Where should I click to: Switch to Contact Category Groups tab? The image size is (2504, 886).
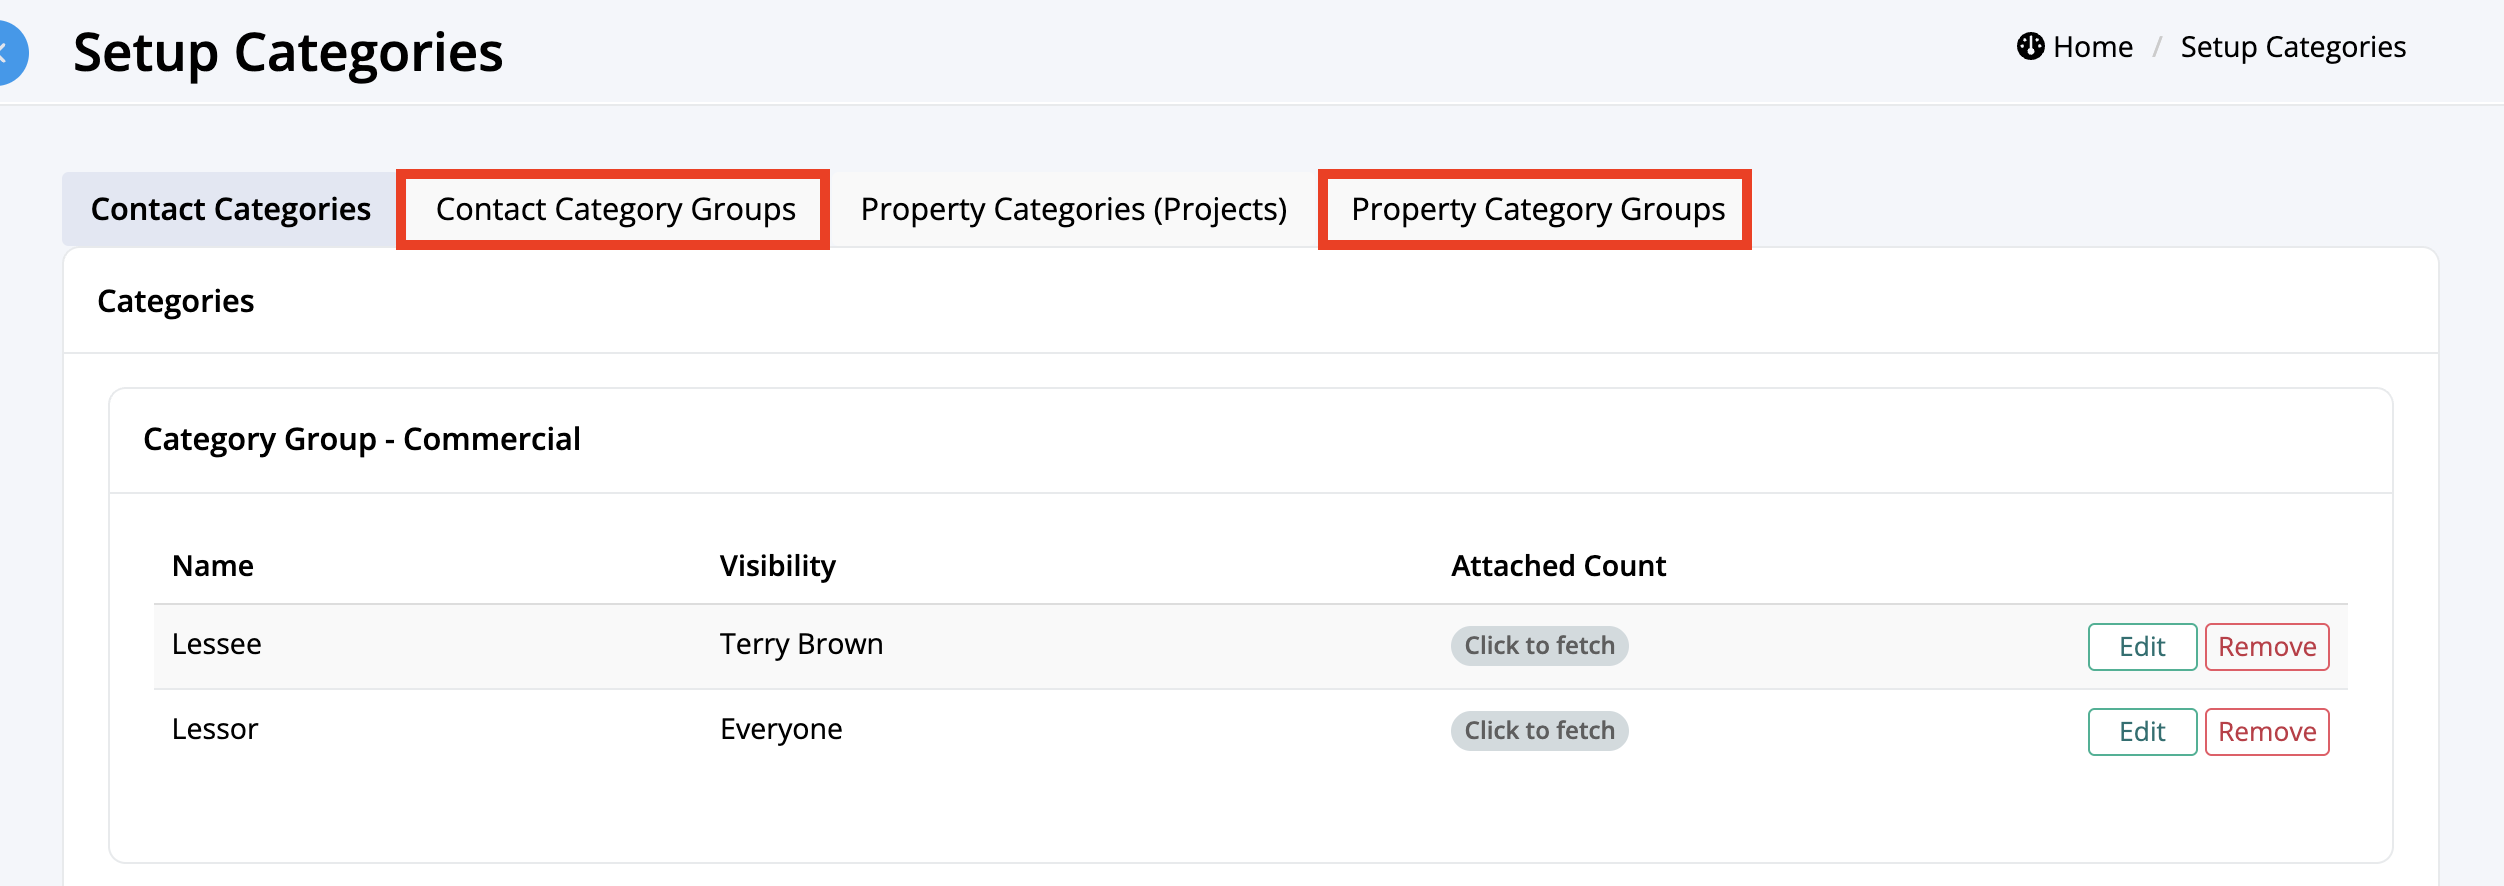tap(615, 209)
